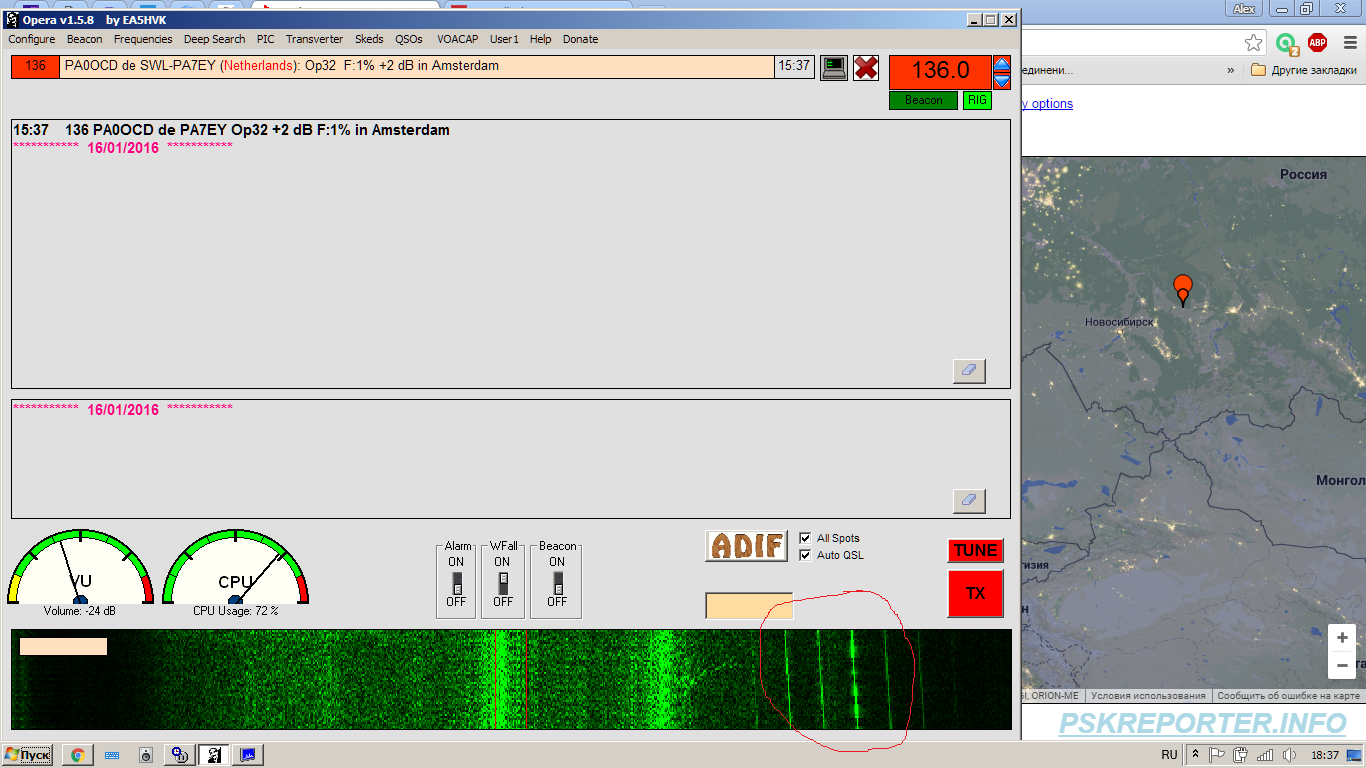This screenshot has width=1366, height=768.
Task: Click the ADIF log export icon
Action: (x=746, y=546)
